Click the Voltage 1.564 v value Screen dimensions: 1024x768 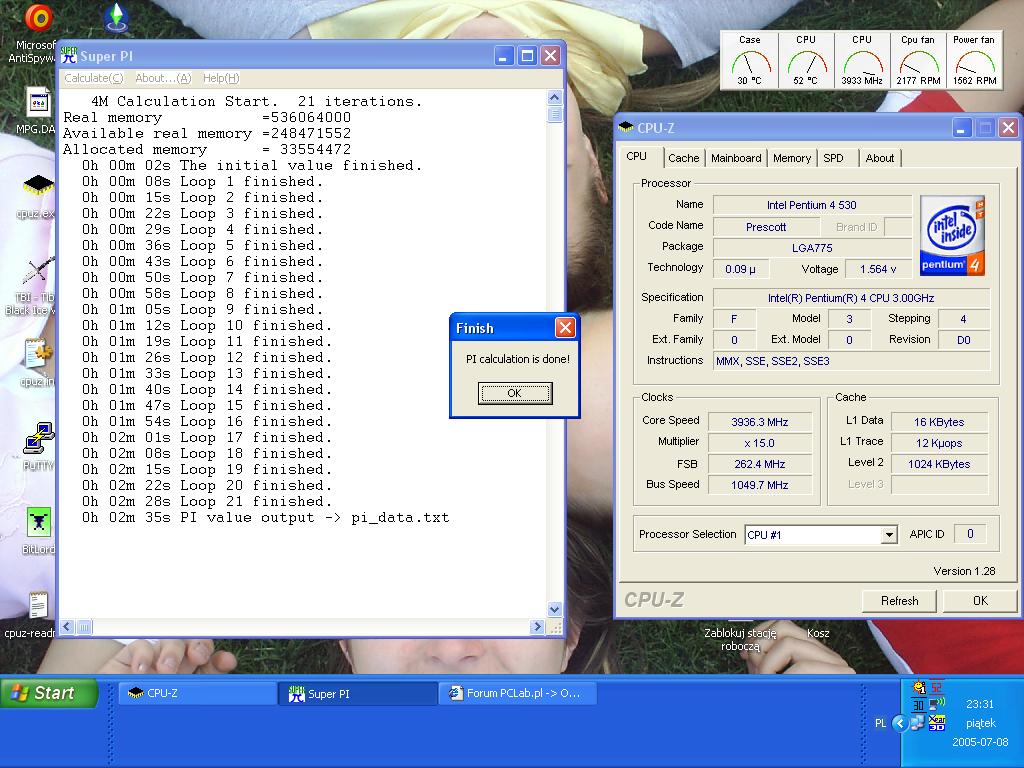878,269
